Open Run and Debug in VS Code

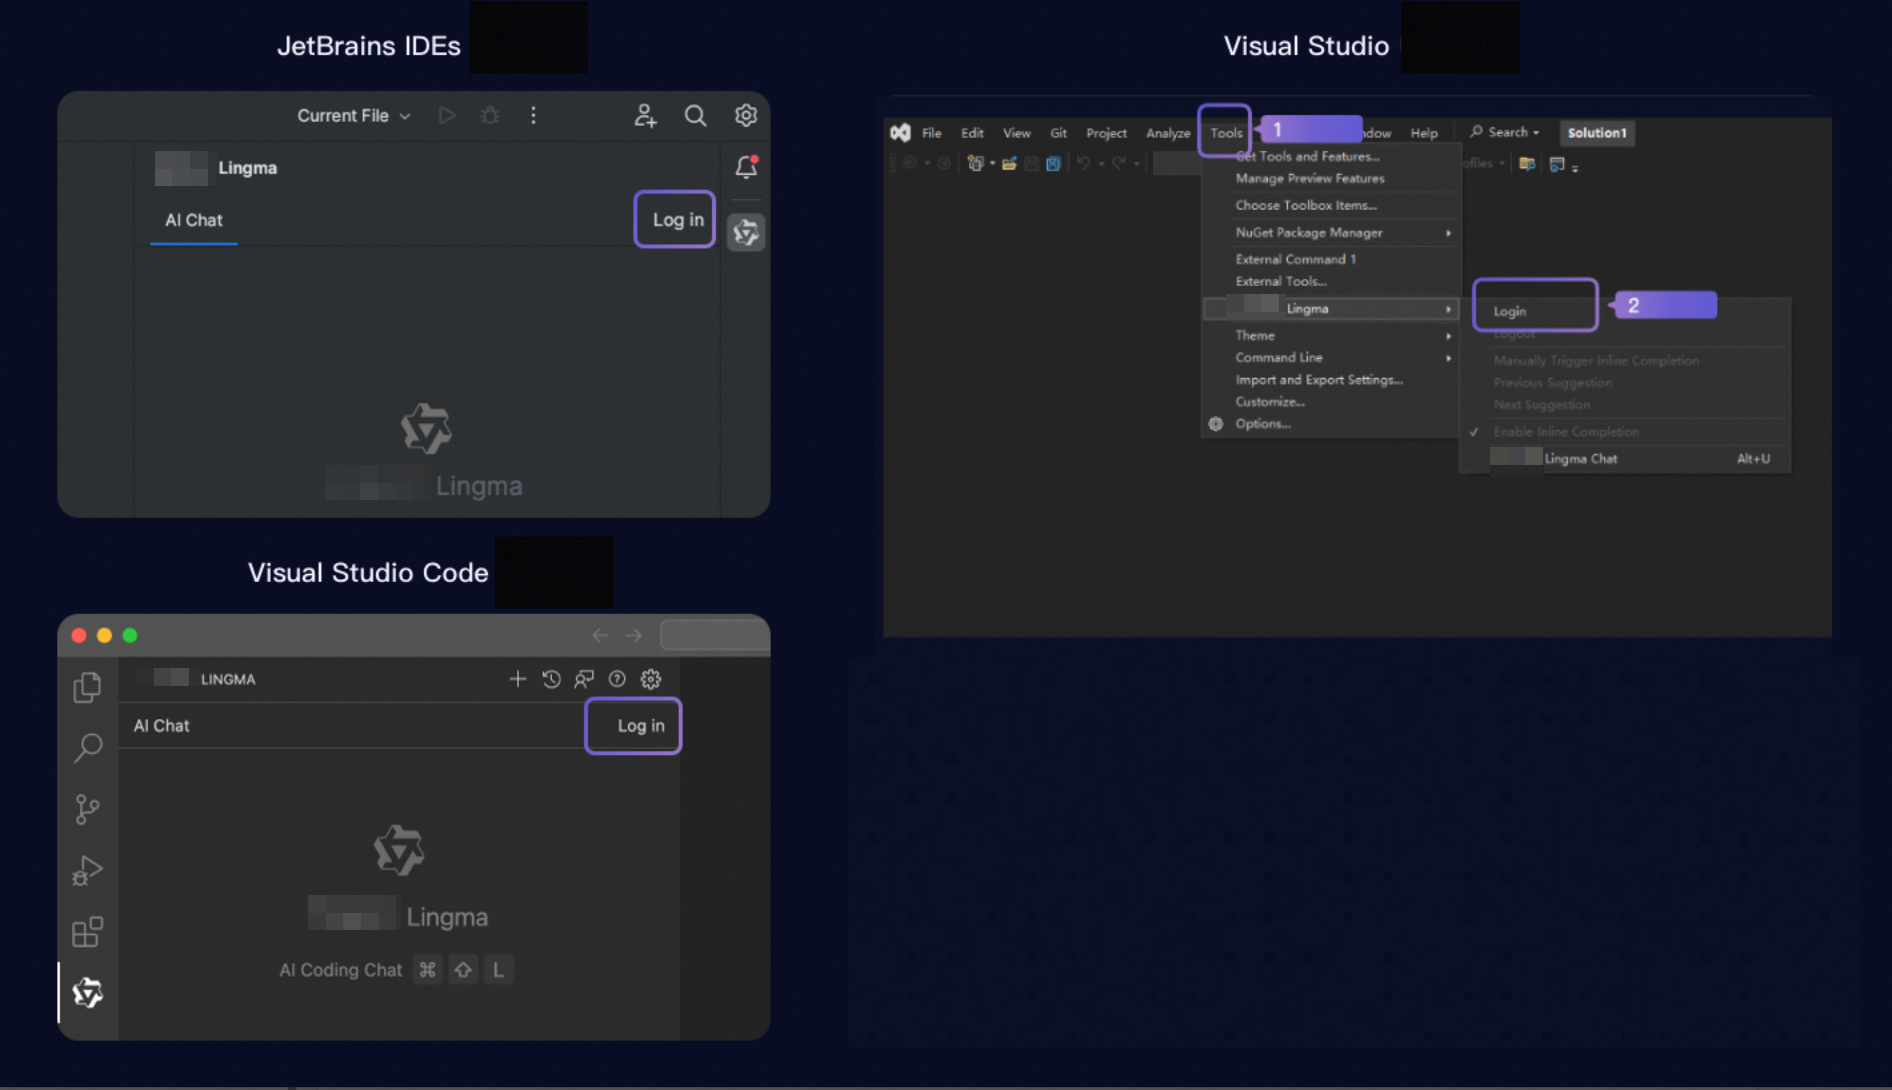click(88, 870)
